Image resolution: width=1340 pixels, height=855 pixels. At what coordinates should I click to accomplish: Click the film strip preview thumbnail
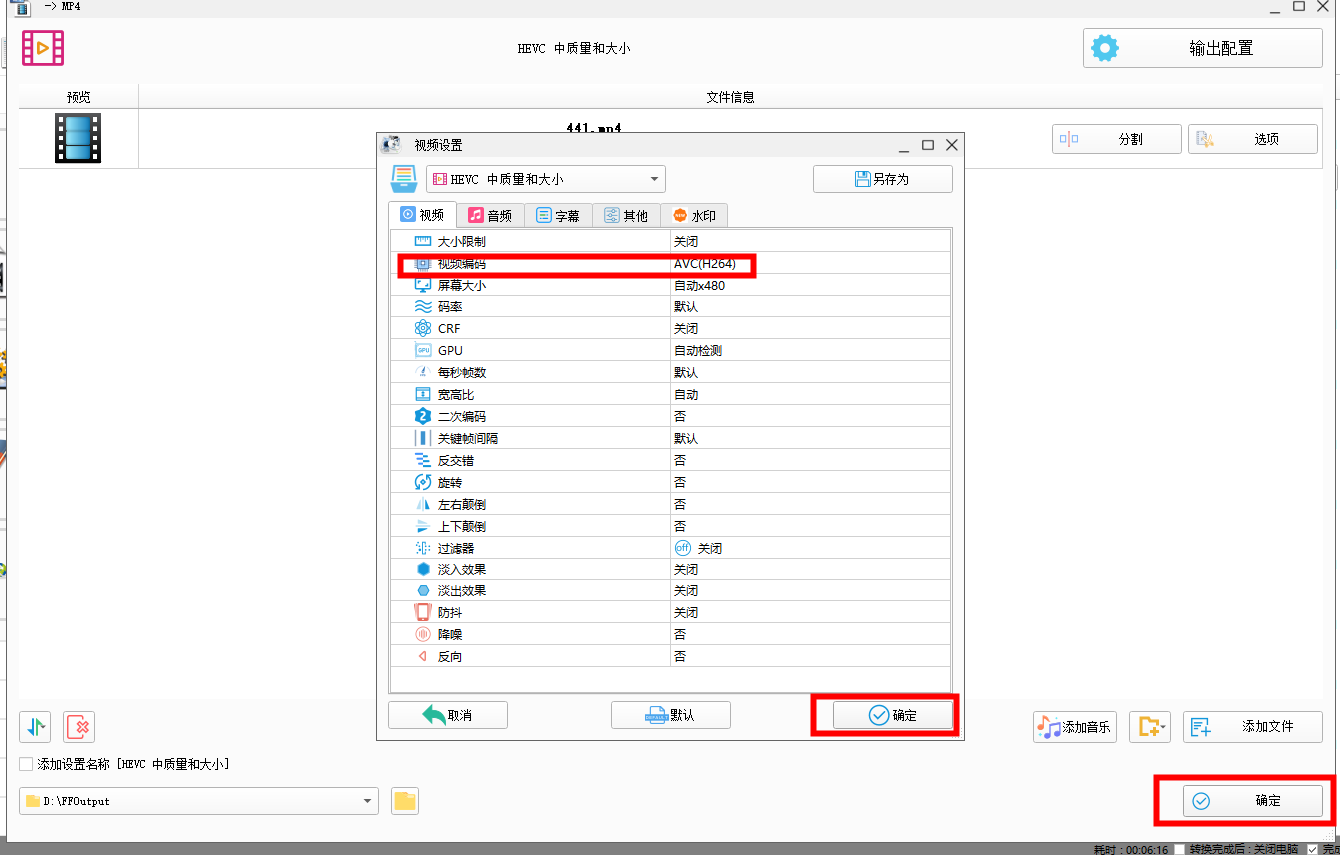pyautogui.click(x=78, y=138)
